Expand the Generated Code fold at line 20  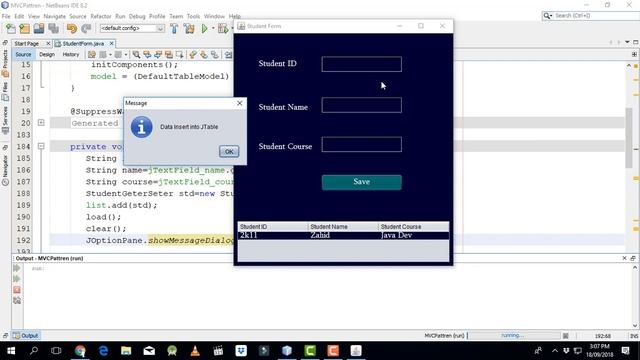pyautogui.click(x=41, y=122)
